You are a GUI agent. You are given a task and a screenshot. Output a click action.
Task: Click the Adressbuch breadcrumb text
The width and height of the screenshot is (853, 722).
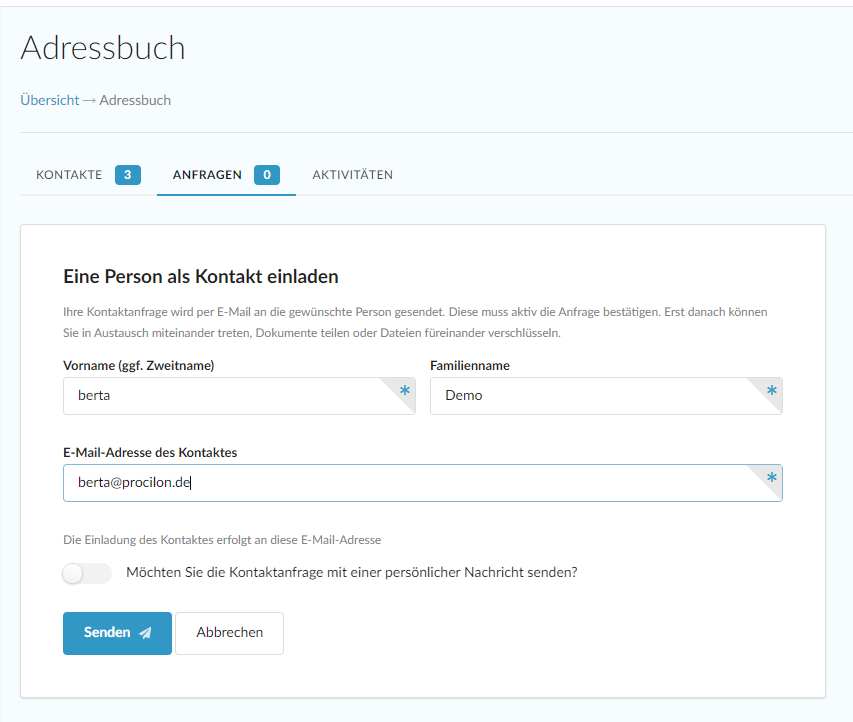(x=135, y=100)
